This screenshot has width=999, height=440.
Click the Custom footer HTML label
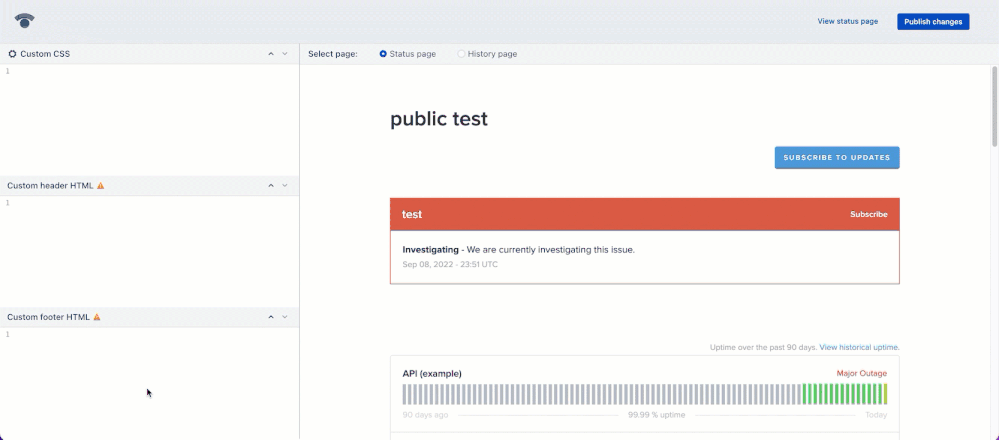click(x=48, y=317)
